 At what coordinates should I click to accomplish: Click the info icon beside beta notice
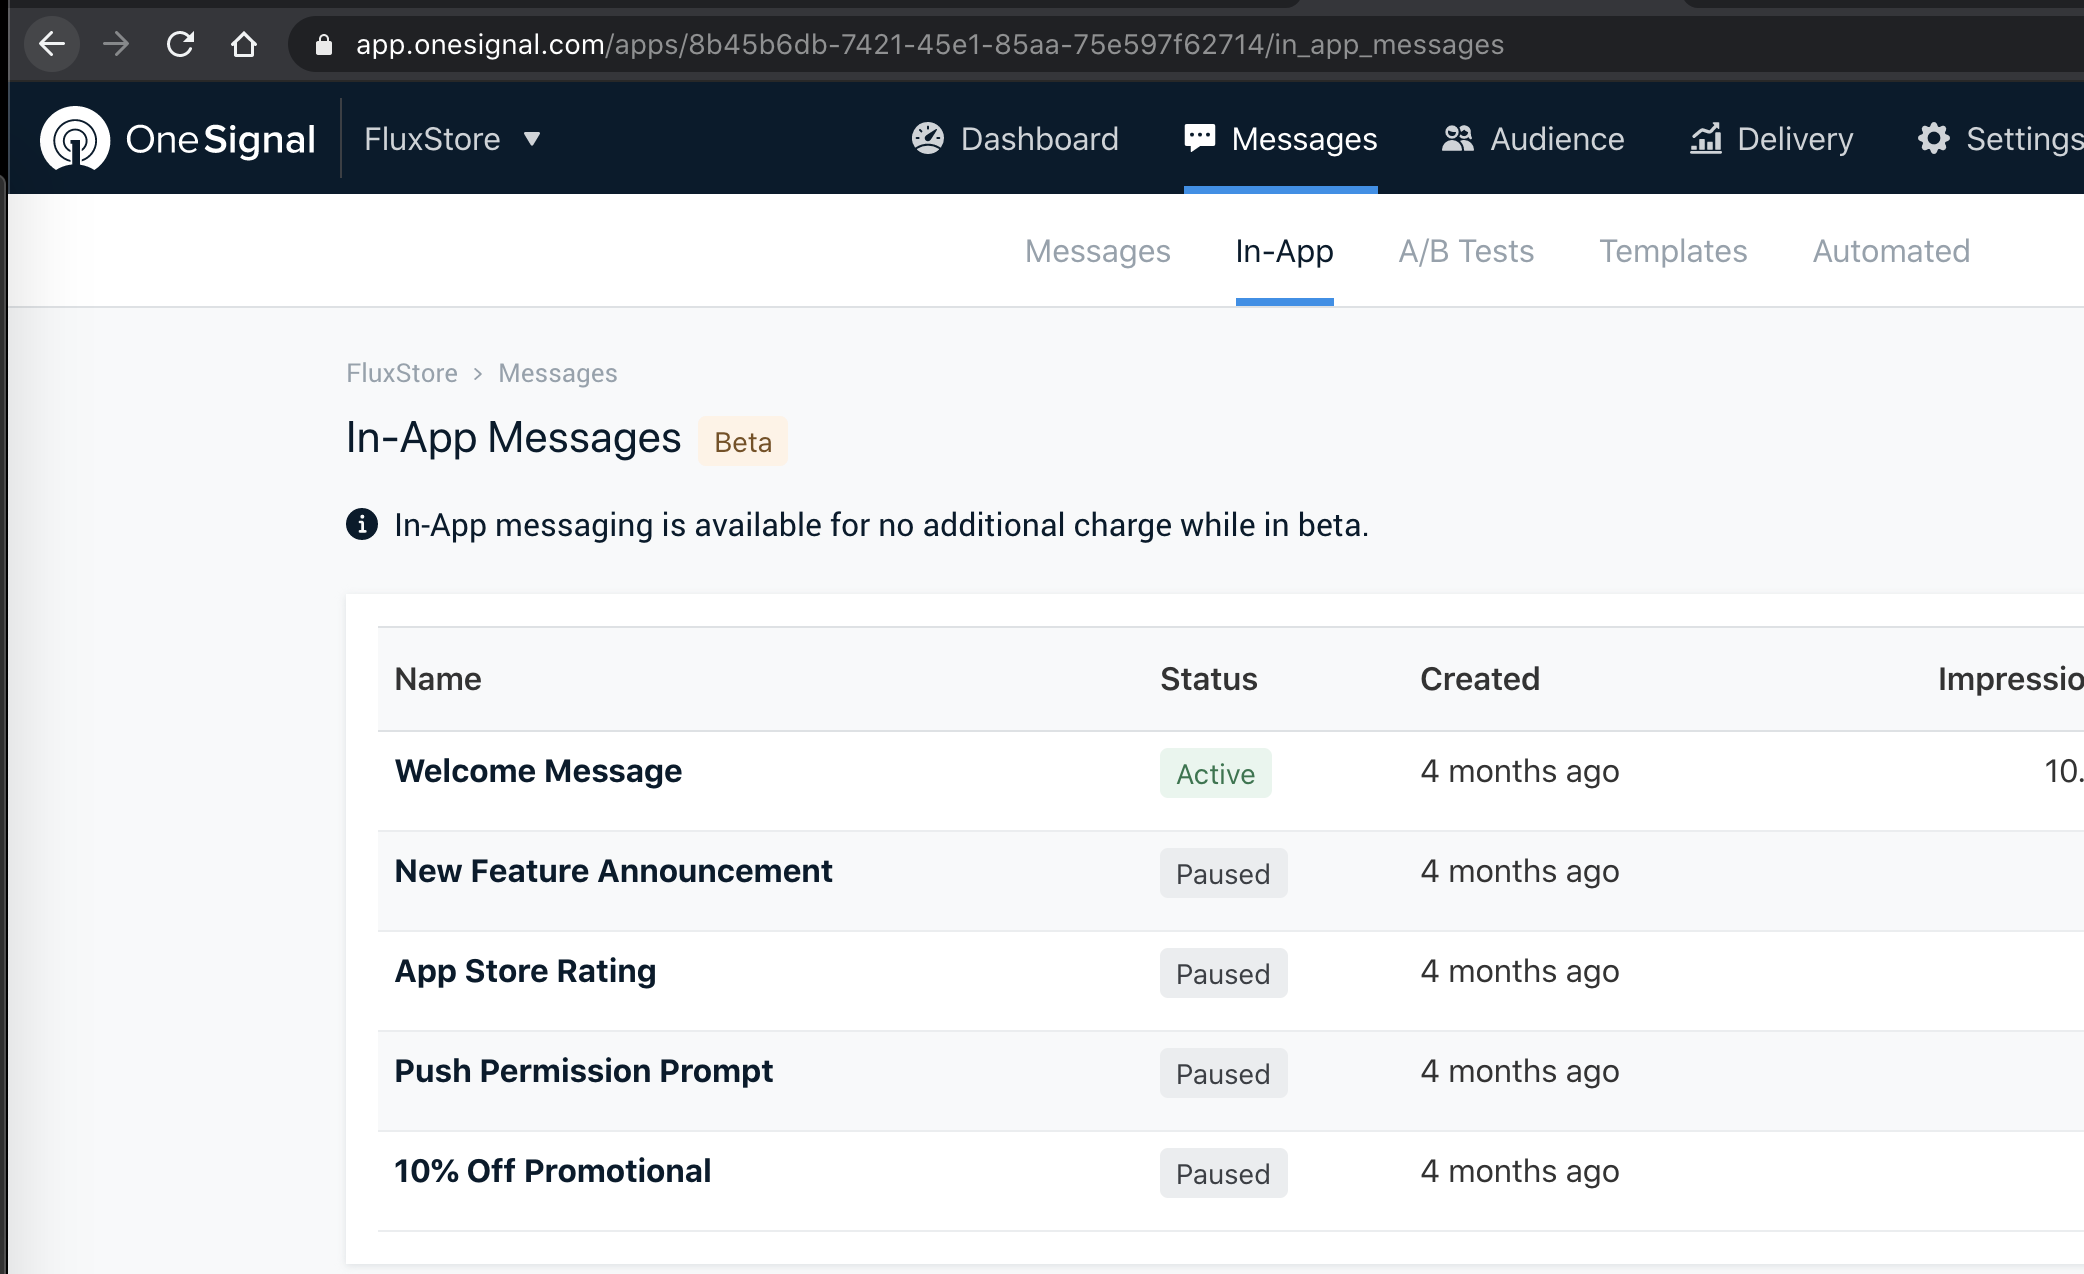[362, 524]
